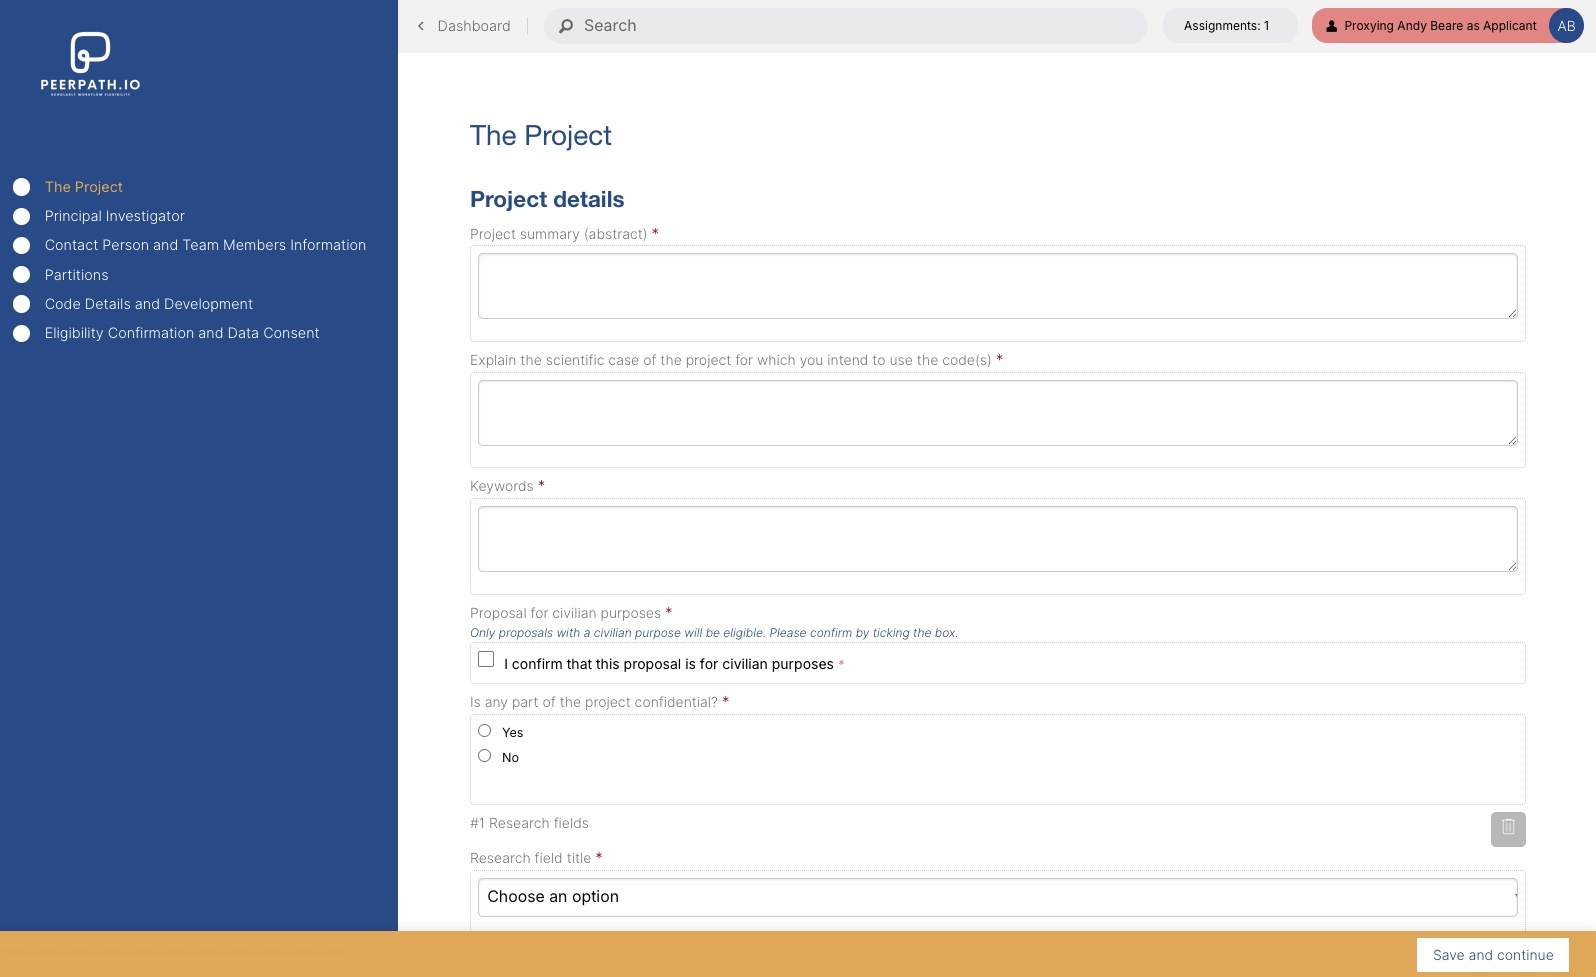Go to Eligibility Confirmation and Data Consent
Image resolution: width=1596 pixels, height=977 pixels.
pyautogui.click(x=181, y=333)
